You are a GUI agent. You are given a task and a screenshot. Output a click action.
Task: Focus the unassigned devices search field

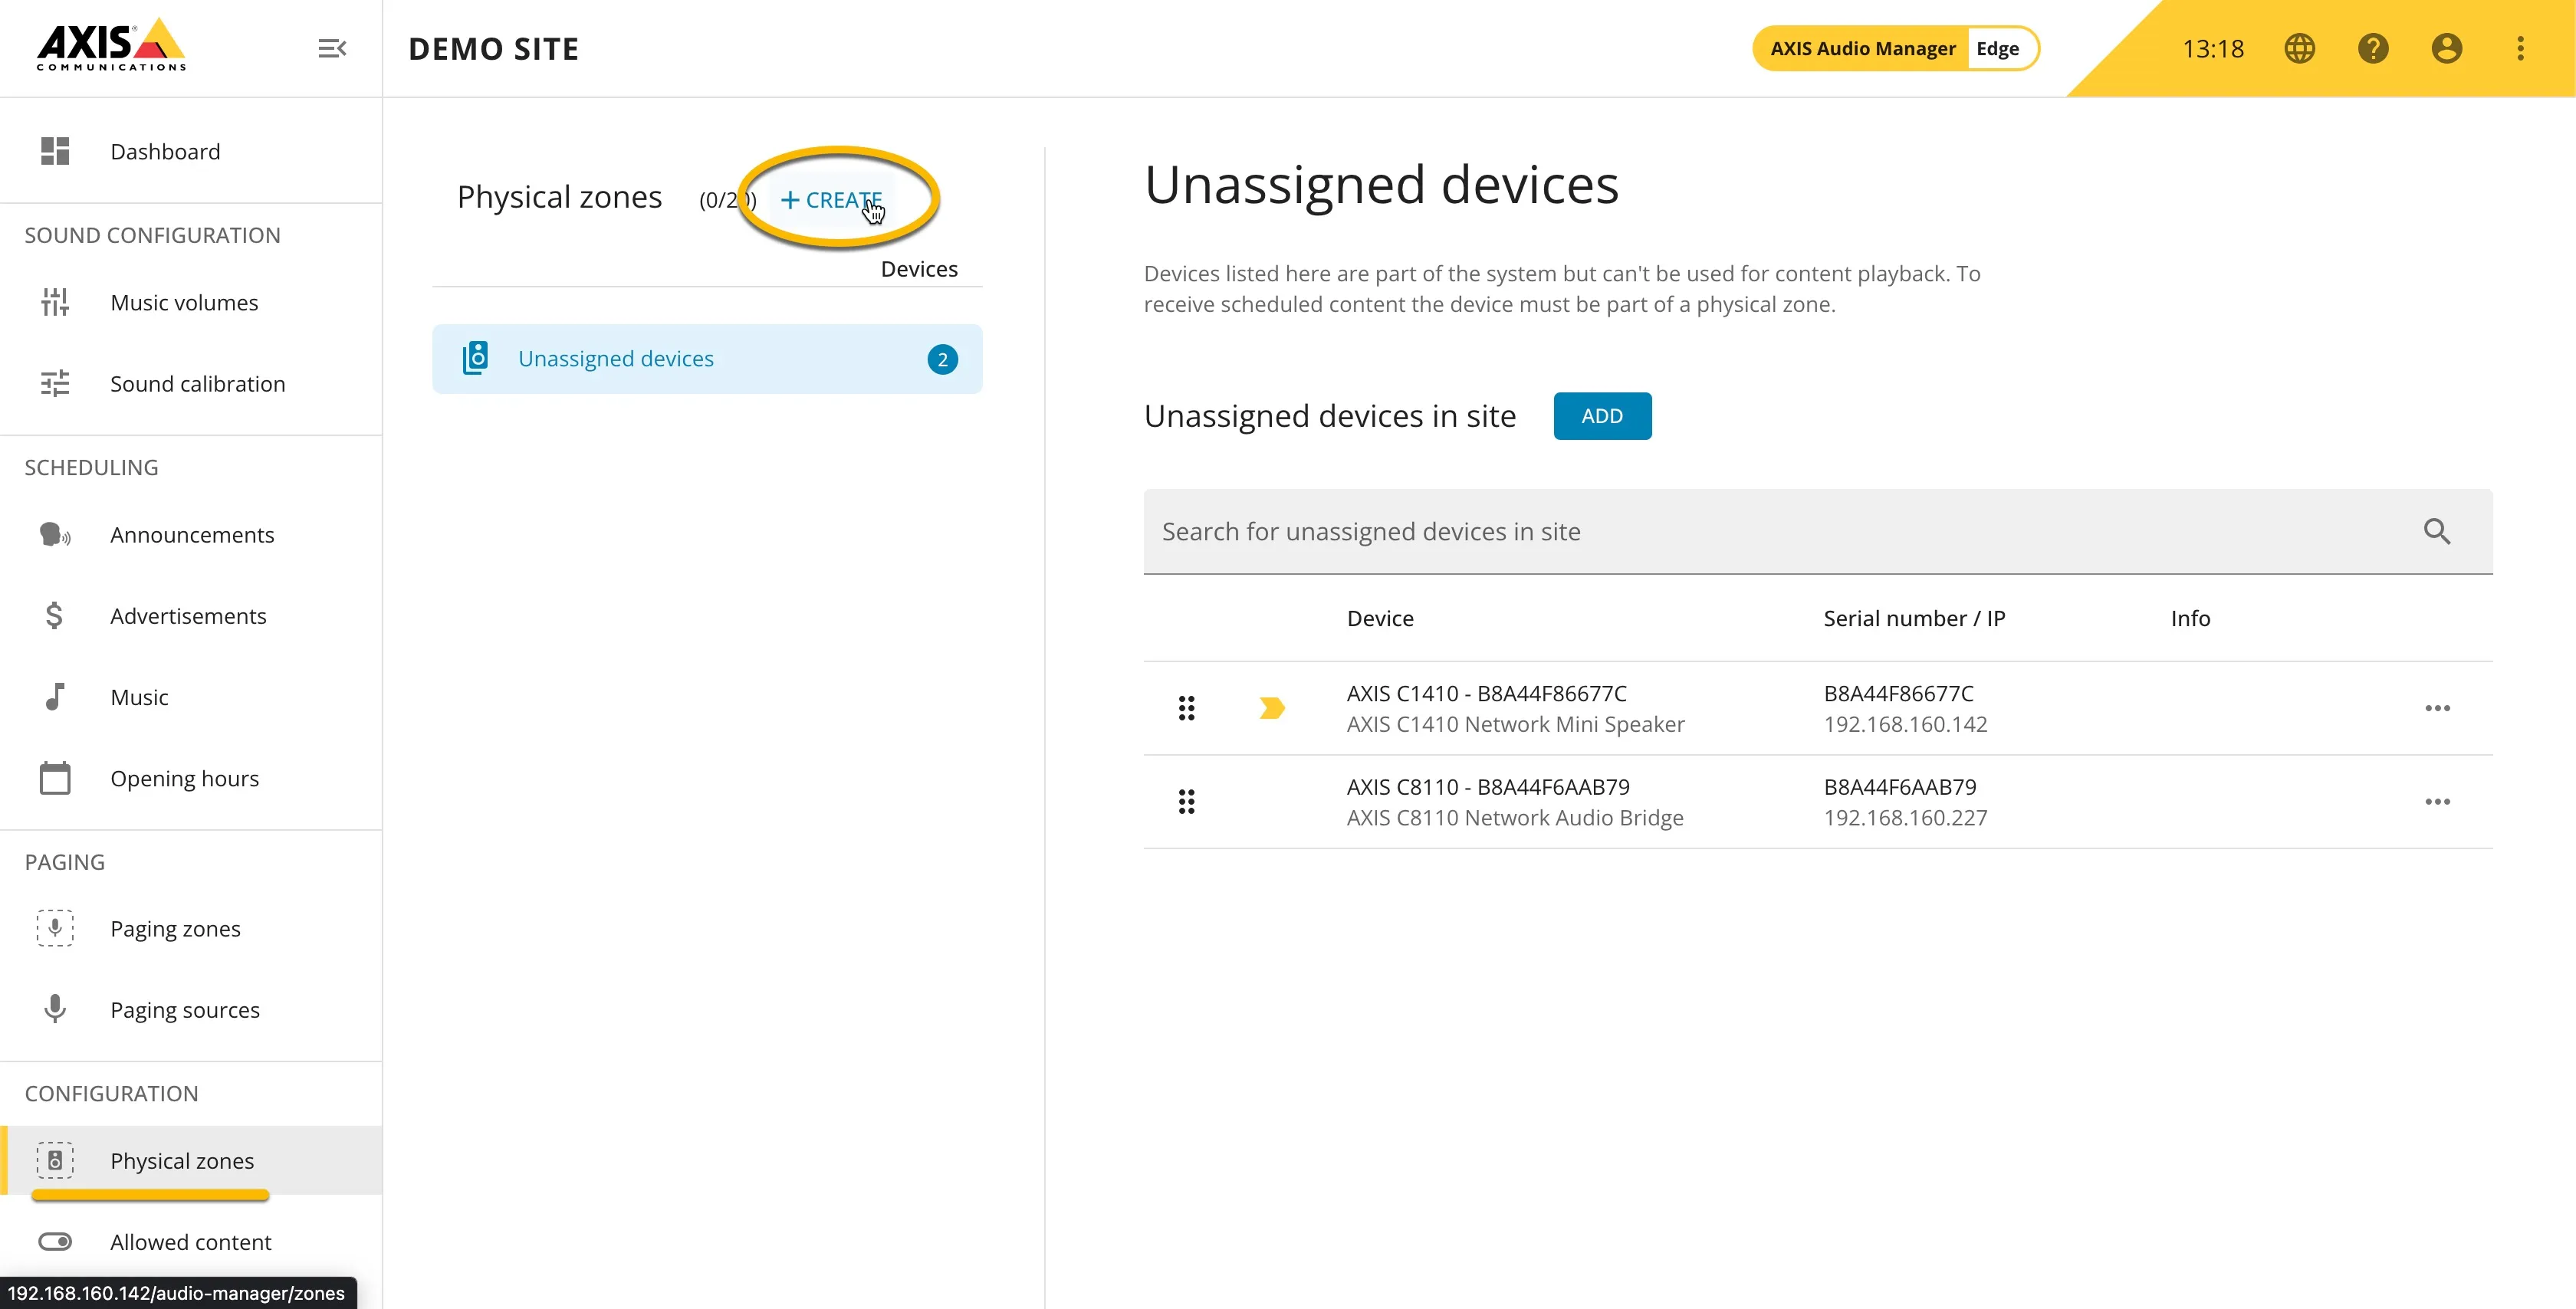(x=1818, y=531)
